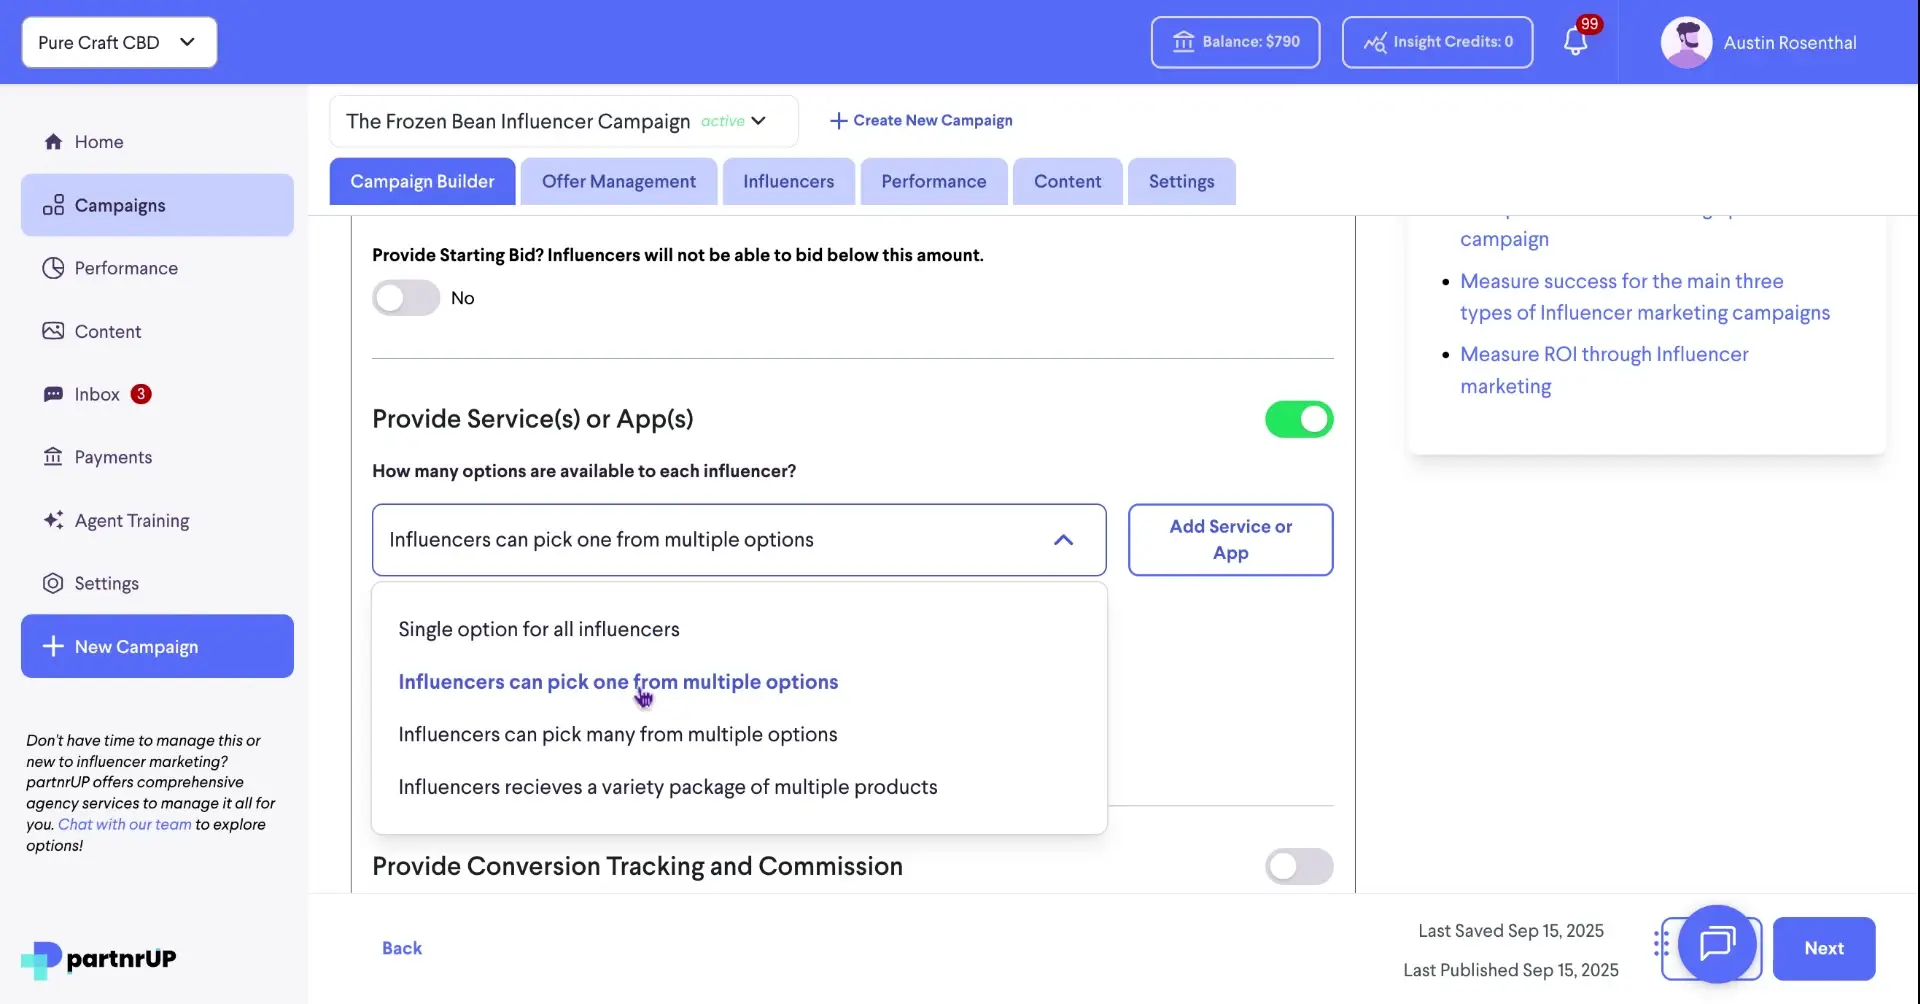
Task: Open the Inbox with 3 unread messages
Action: click(96, 394)
